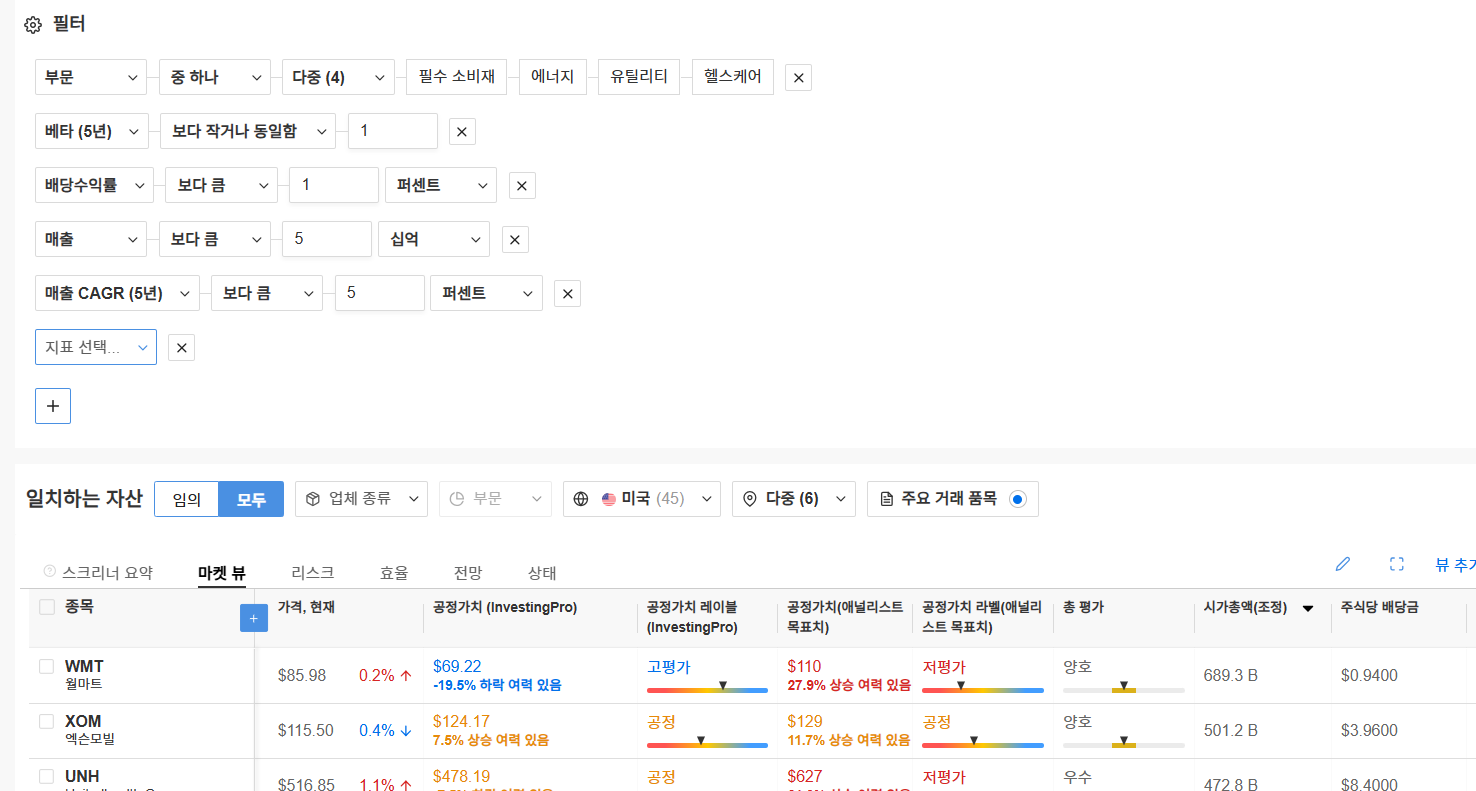Click the 베타 (5년) value input field
The height and width of the screenshot is (791, 1476).
click(x=393, y=131)
